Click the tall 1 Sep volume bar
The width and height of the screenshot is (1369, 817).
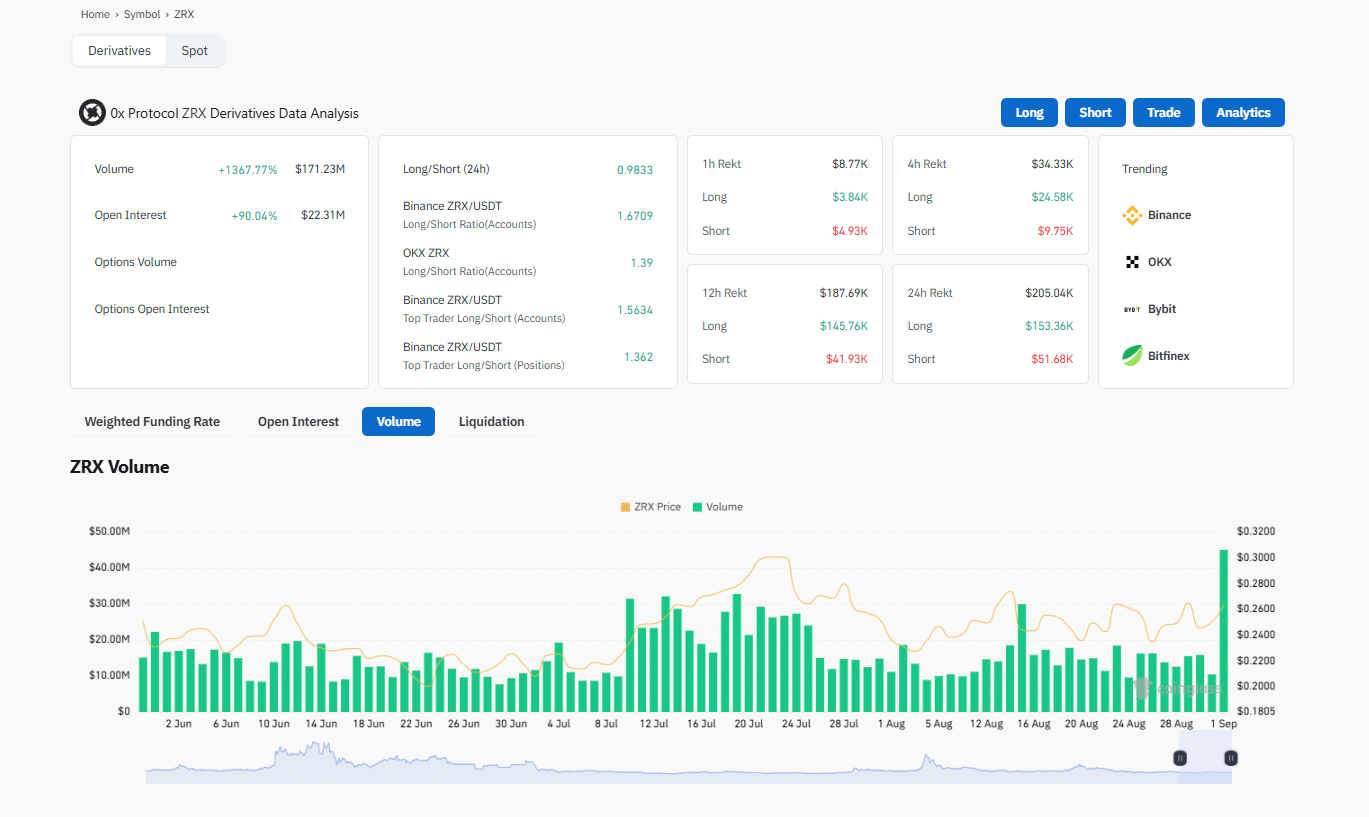coord(1223,630)
